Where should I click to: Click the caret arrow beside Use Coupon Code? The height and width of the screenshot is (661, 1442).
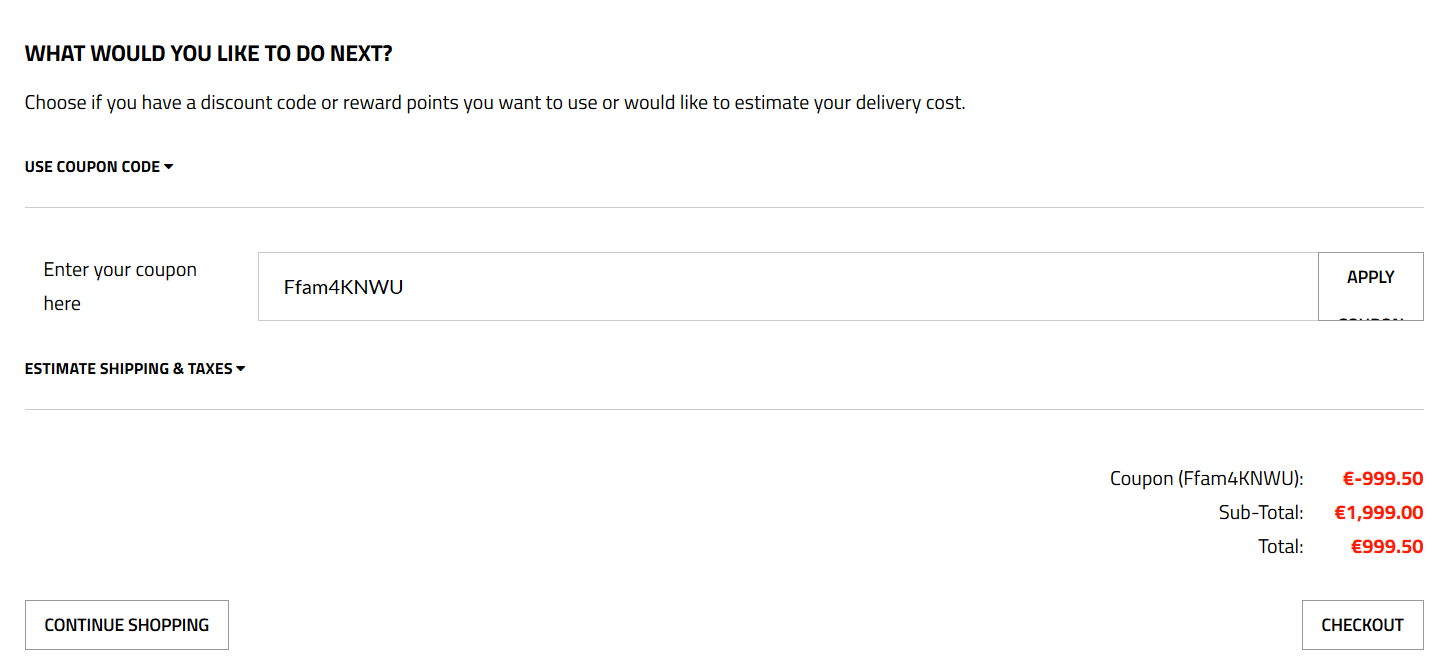[169, 167]
